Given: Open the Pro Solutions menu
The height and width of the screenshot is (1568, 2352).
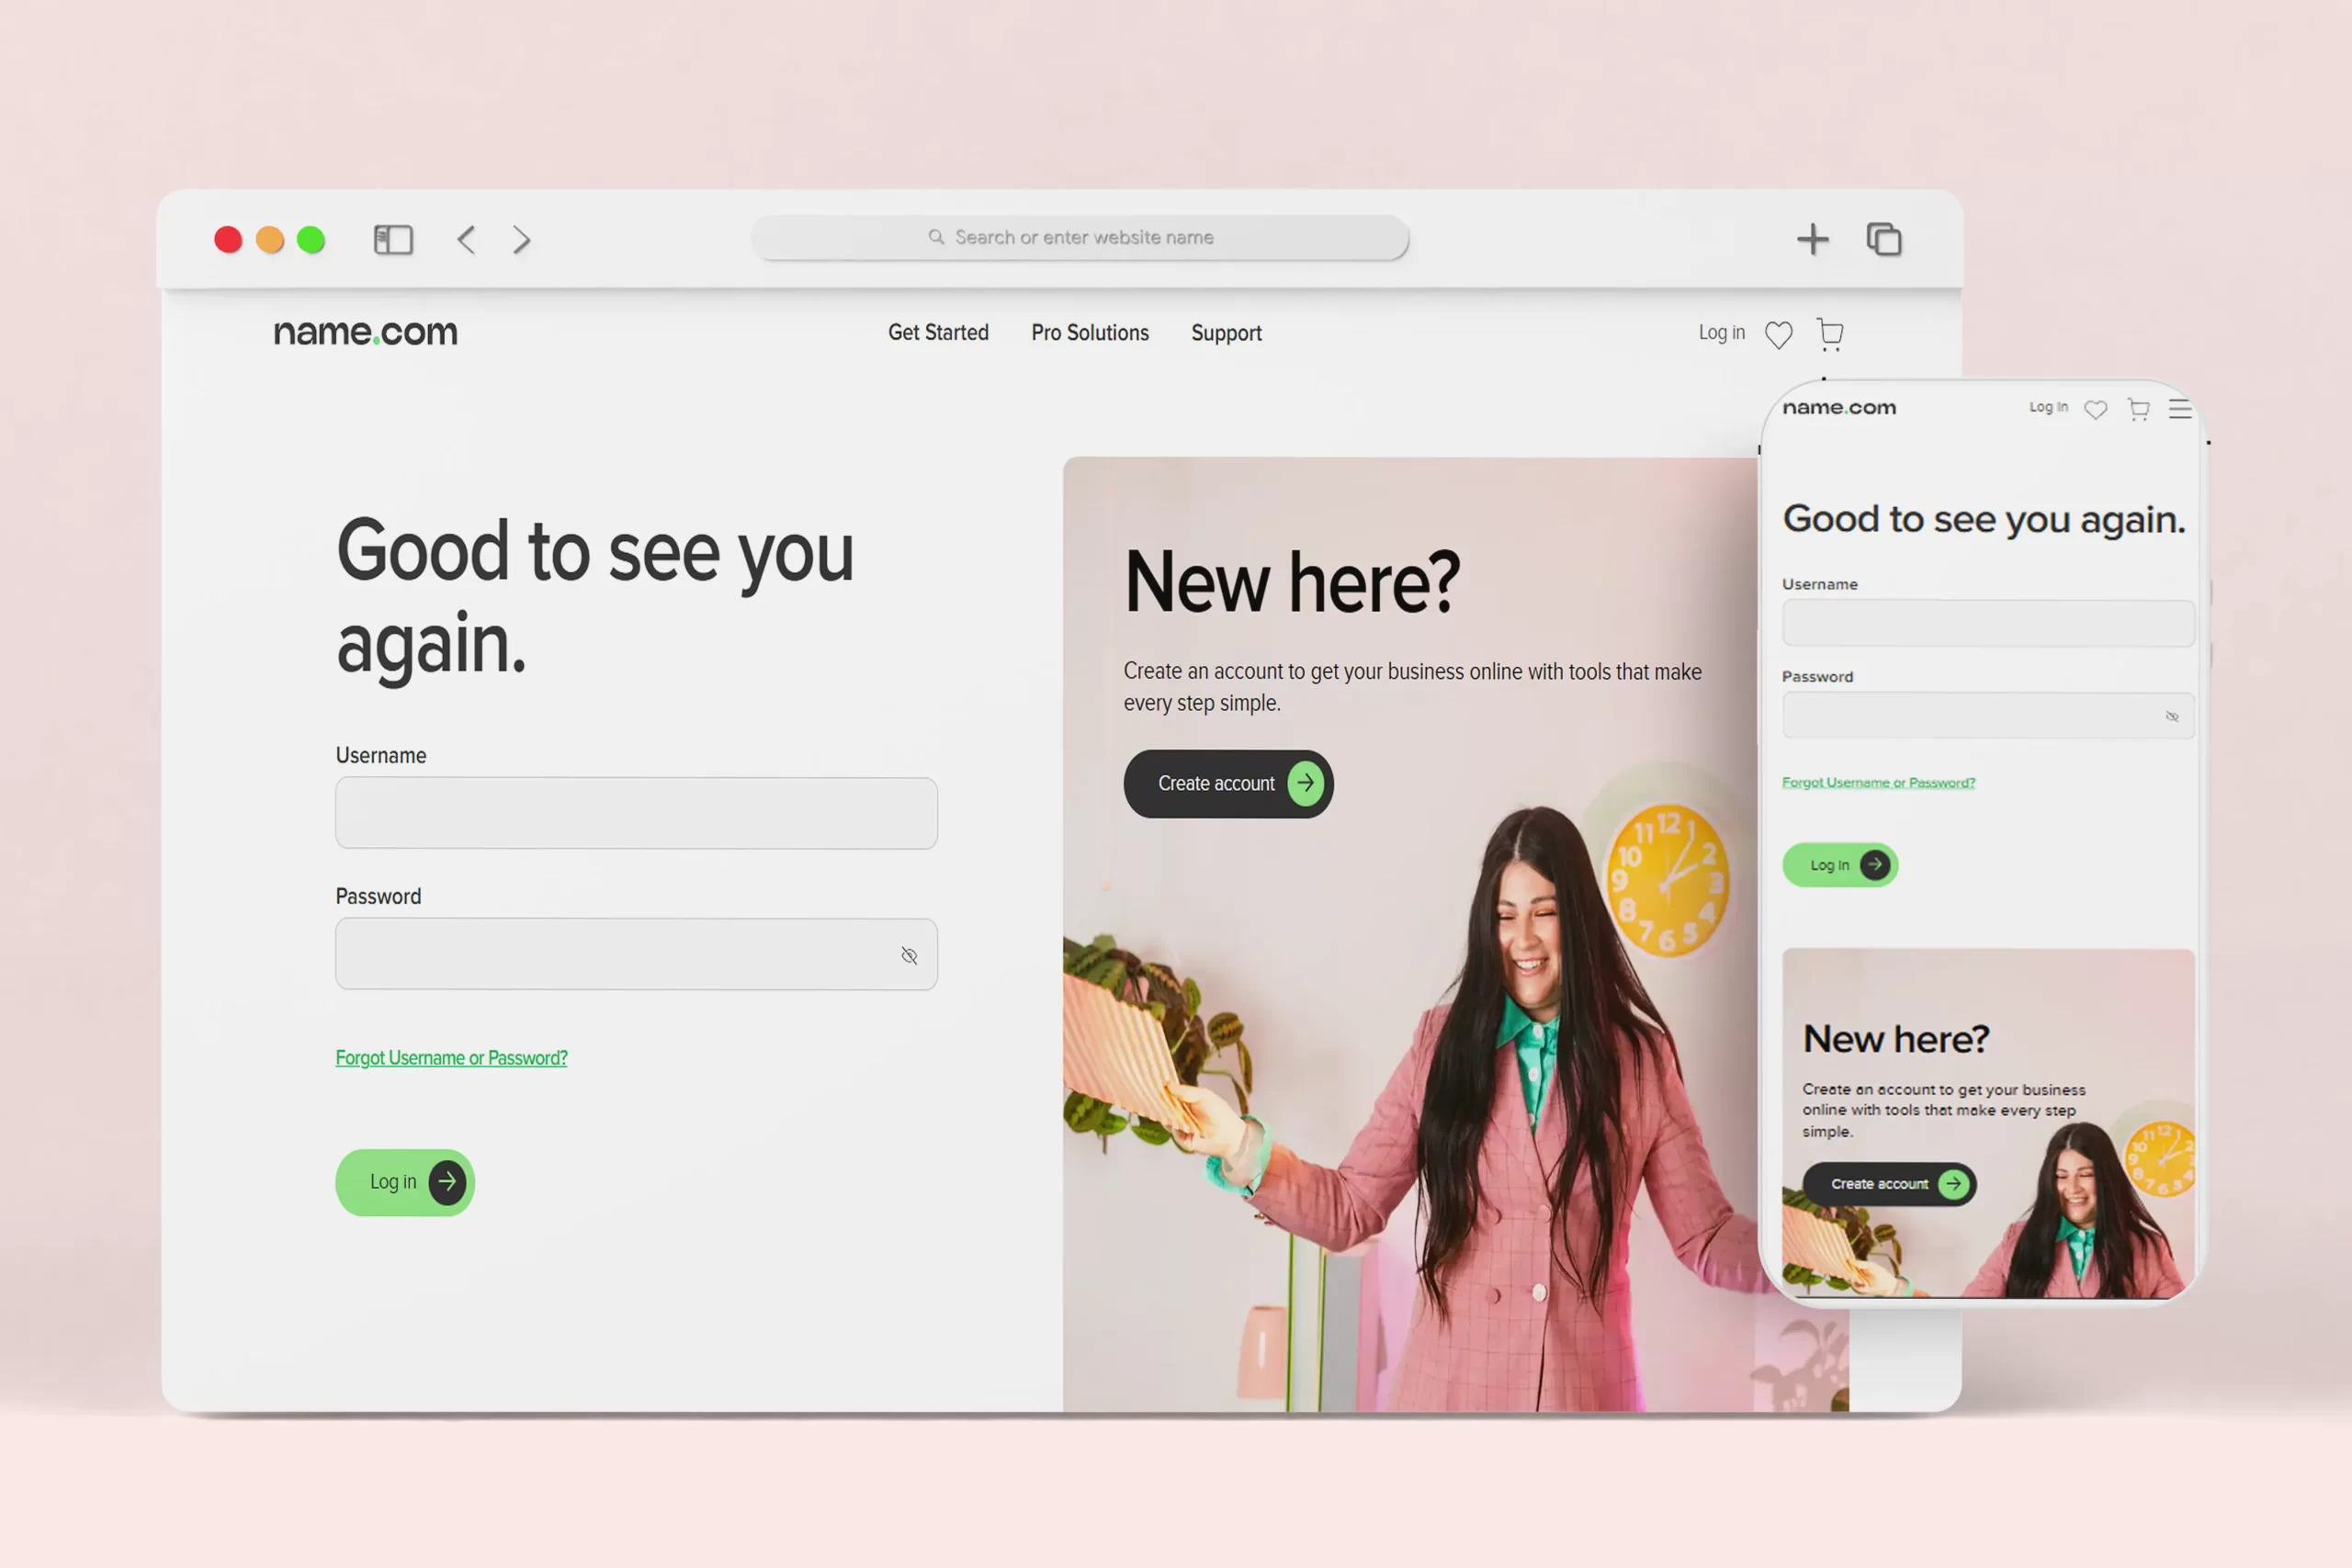Looking at the screenshot, I should (x=1090, y=333).
